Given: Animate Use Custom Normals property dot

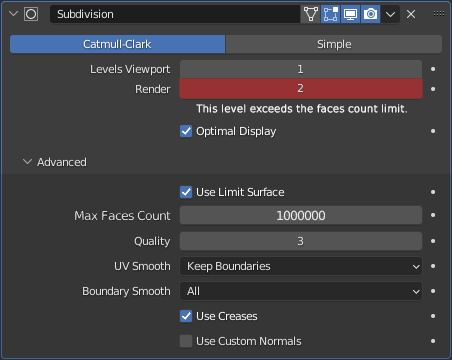Looking at the screenshot, I should [x=433, y=341].
